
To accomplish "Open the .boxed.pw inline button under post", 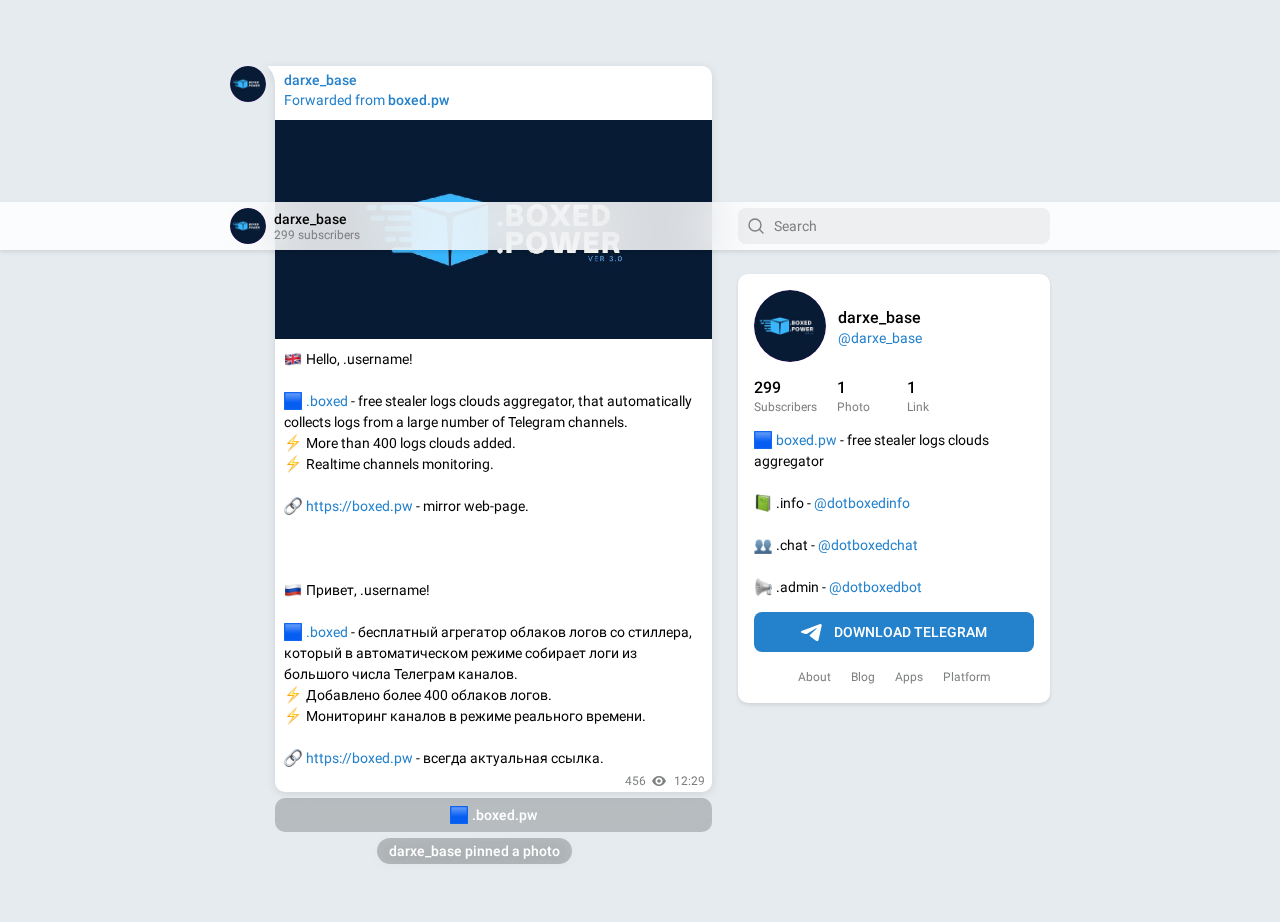I will click(x=493, y=815).
